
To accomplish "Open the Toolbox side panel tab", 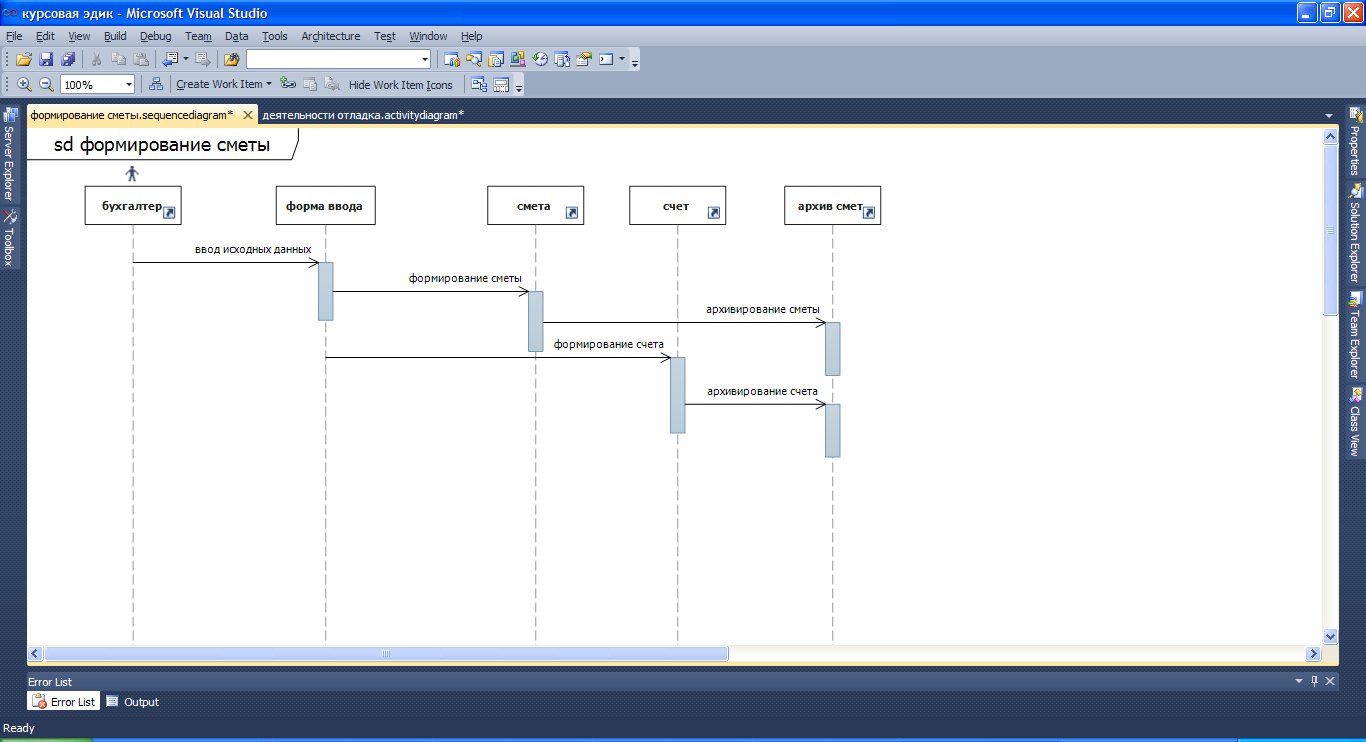I will coord(9,238).
